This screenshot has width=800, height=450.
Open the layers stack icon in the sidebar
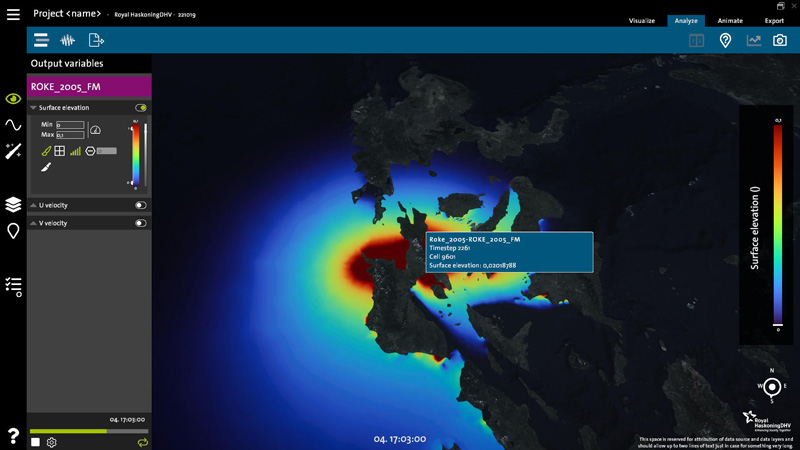(13, 205)
